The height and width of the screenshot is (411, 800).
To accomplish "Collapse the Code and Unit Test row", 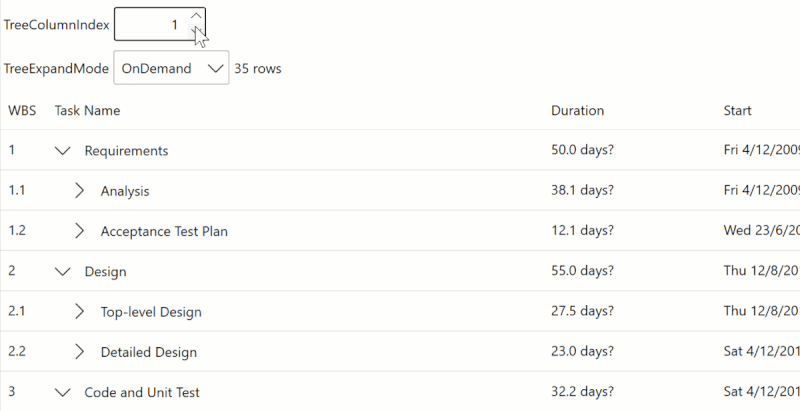I will [x=64, y=392].
